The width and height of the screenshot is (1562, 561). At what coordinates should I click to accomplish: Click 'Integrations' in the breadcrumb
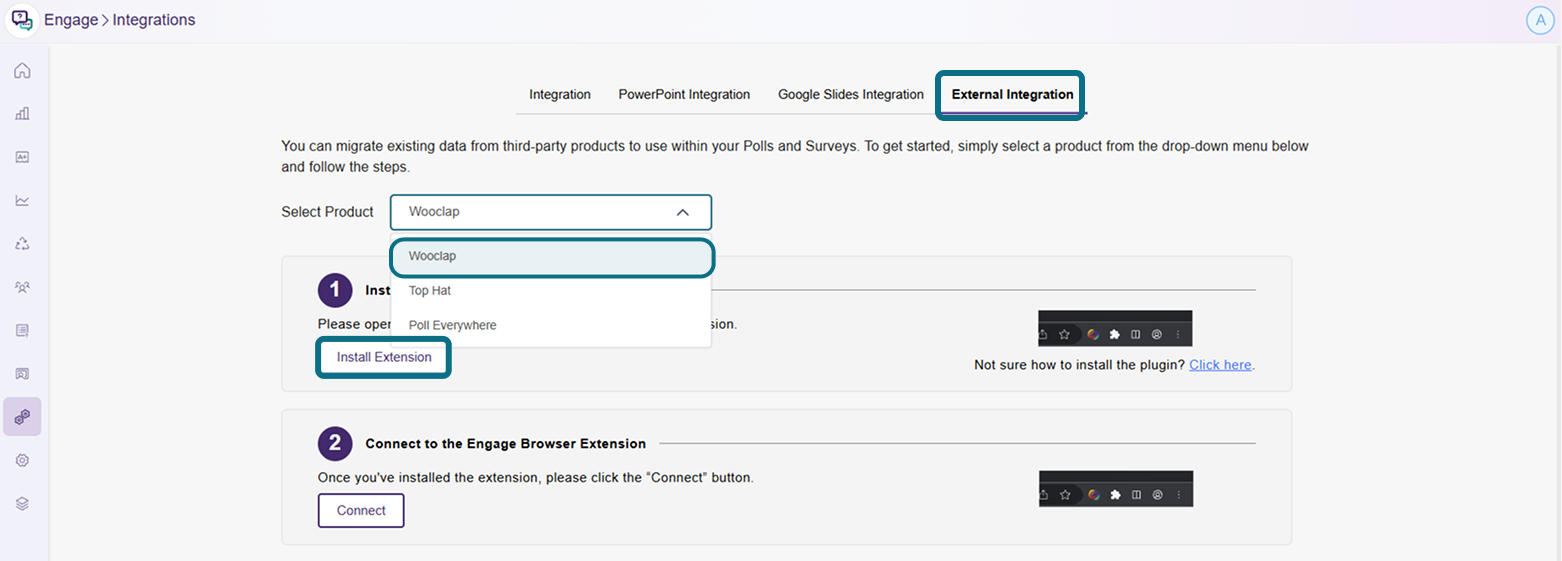(x=154, y=20)
